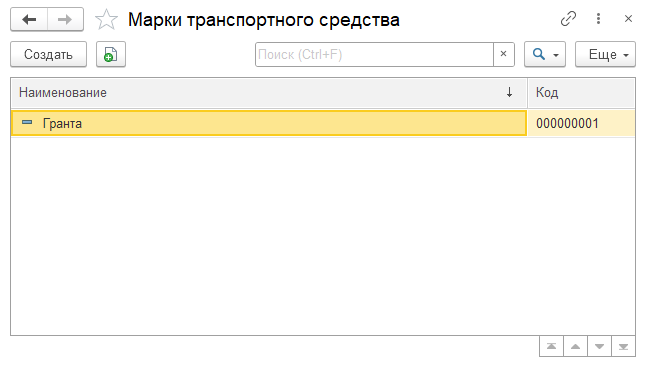Click the Код column header
This screenshot has height=366, width=655.
pos(581,93)
